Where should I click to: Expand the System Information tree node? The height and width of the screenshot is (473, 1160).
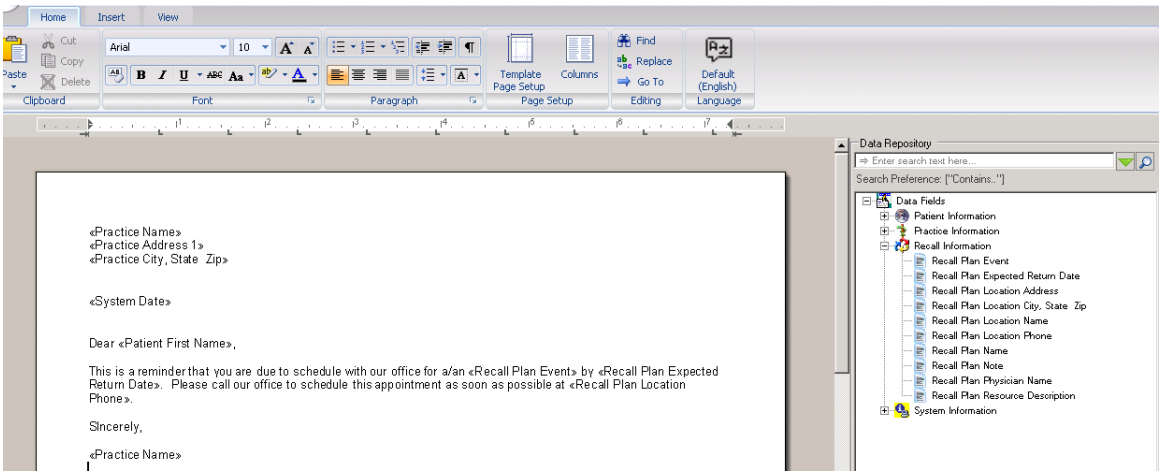[x=884, y=410]
